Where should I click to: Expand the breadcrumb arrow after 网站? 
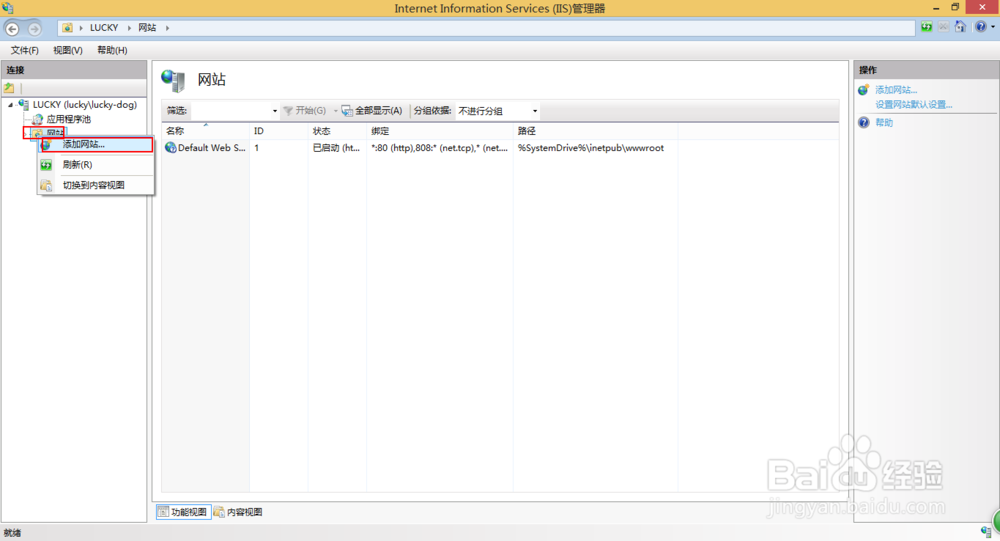point(167,28)
